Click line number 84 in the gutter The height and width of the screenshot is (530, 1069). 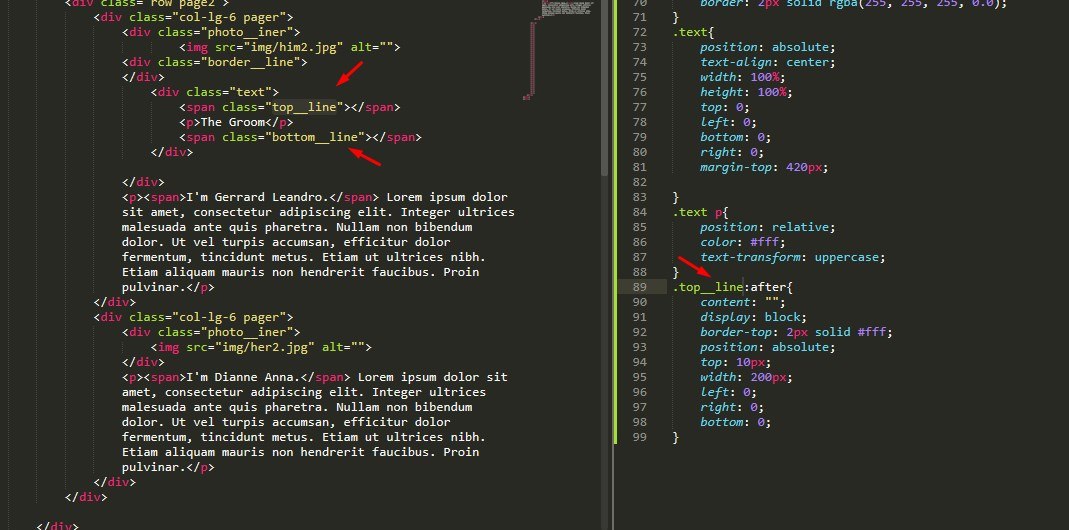coord(639,212)
